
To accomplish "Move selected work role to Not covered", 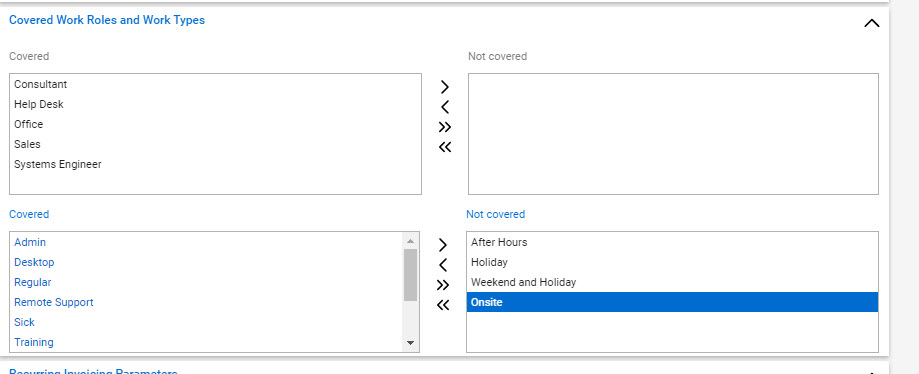I will pos(445,87).
